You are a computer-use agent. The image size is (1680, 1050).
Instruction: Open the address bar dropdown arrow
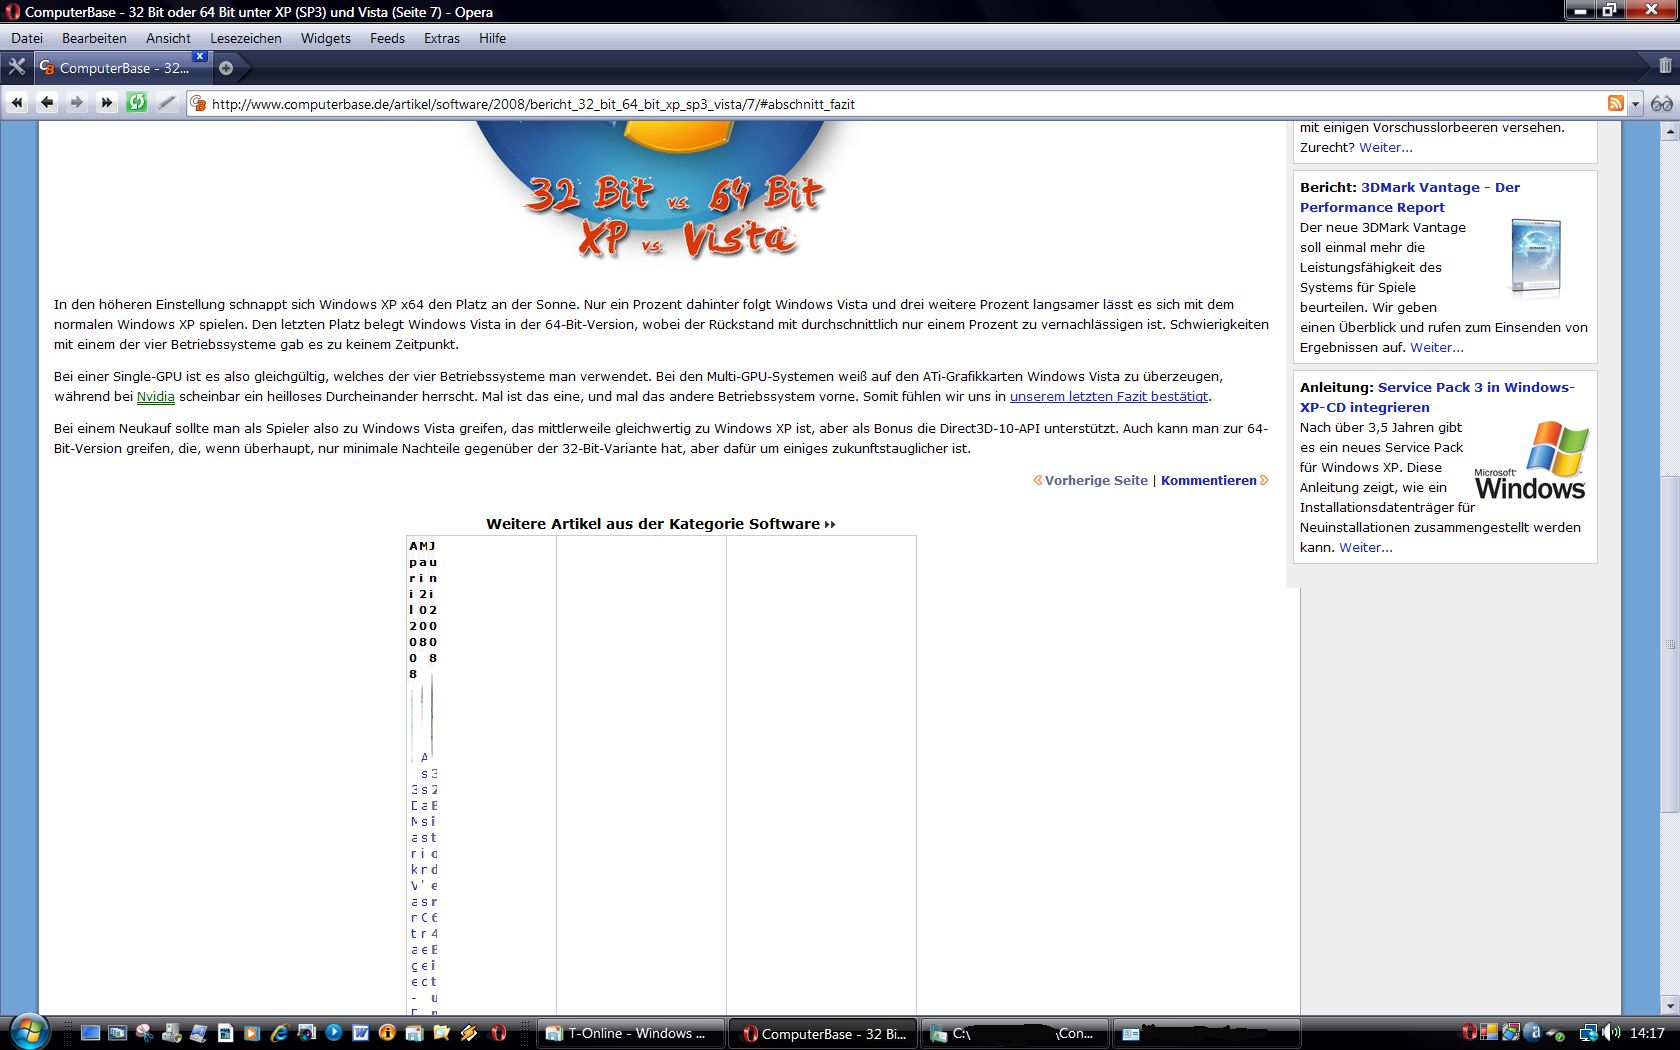(x=1635, y=104)
